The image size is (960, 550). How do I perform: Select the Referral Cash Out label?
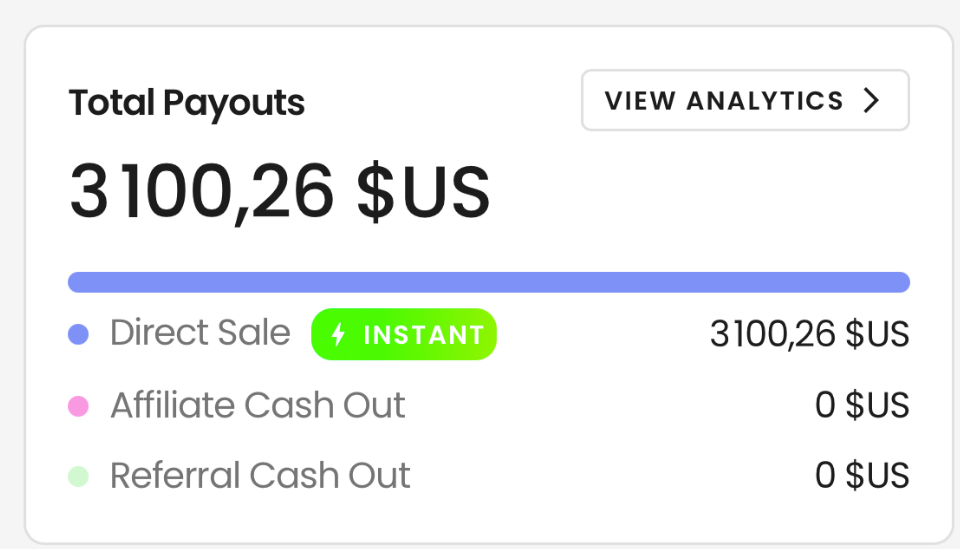(260, 475)
